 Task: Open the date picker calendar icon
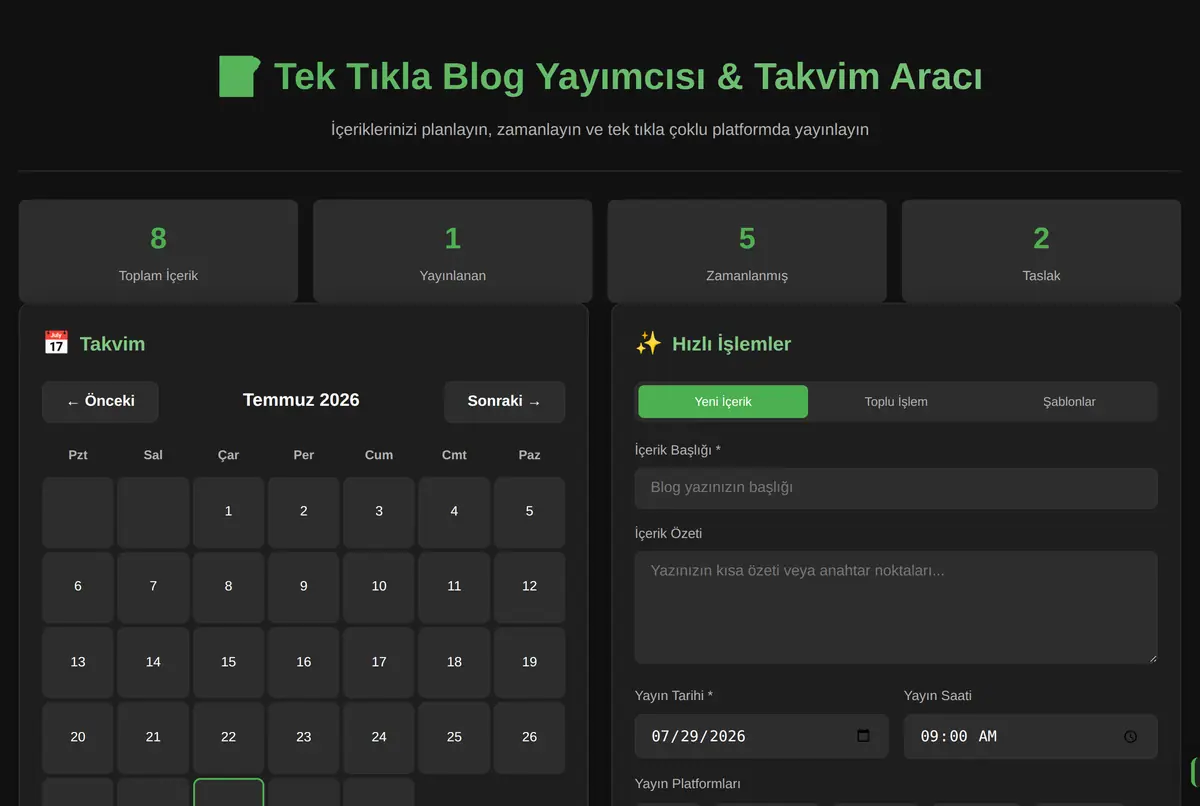pyautogui.click(x=864, y=736)
